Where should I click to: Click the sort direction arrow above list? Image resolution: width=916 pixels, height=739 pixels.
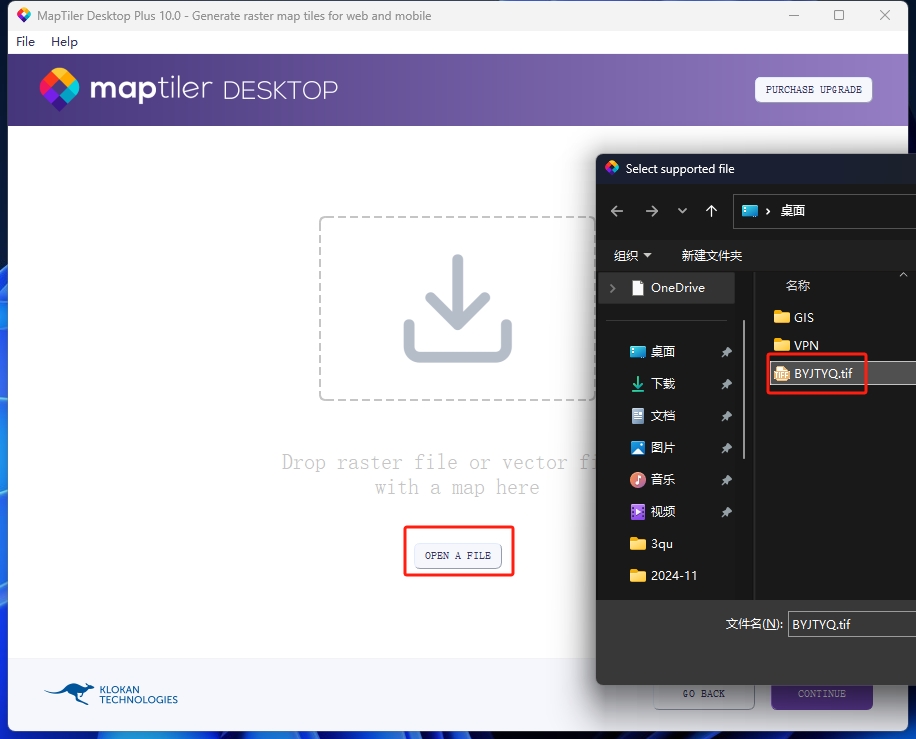pyautogui.click(x=903, y=275)
